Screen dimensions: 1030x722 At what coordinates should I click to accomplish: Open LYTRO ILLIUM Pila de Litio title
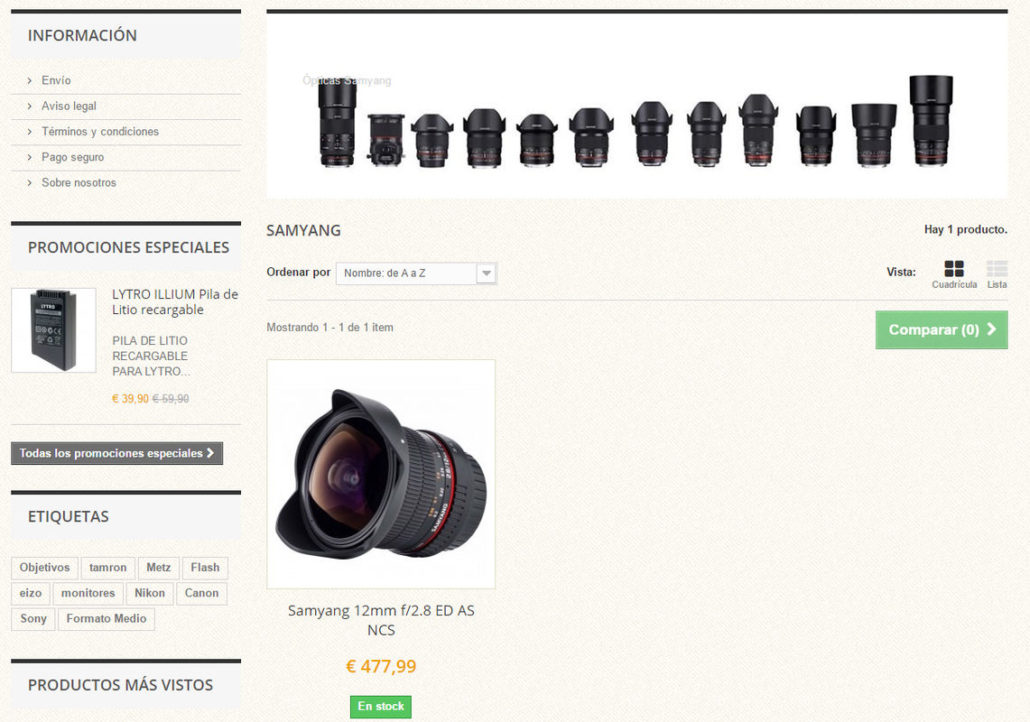175,302
